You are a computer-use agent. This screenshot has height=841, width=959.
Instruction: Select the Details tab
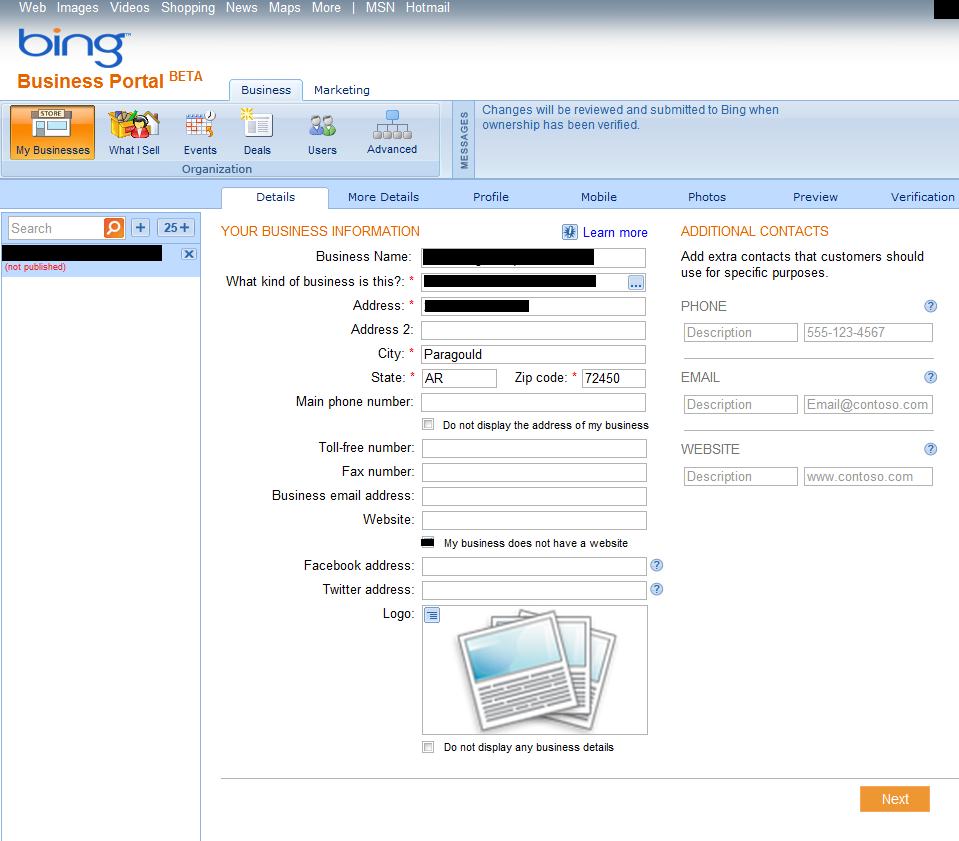pyautogui.click(x=275, y=197)
